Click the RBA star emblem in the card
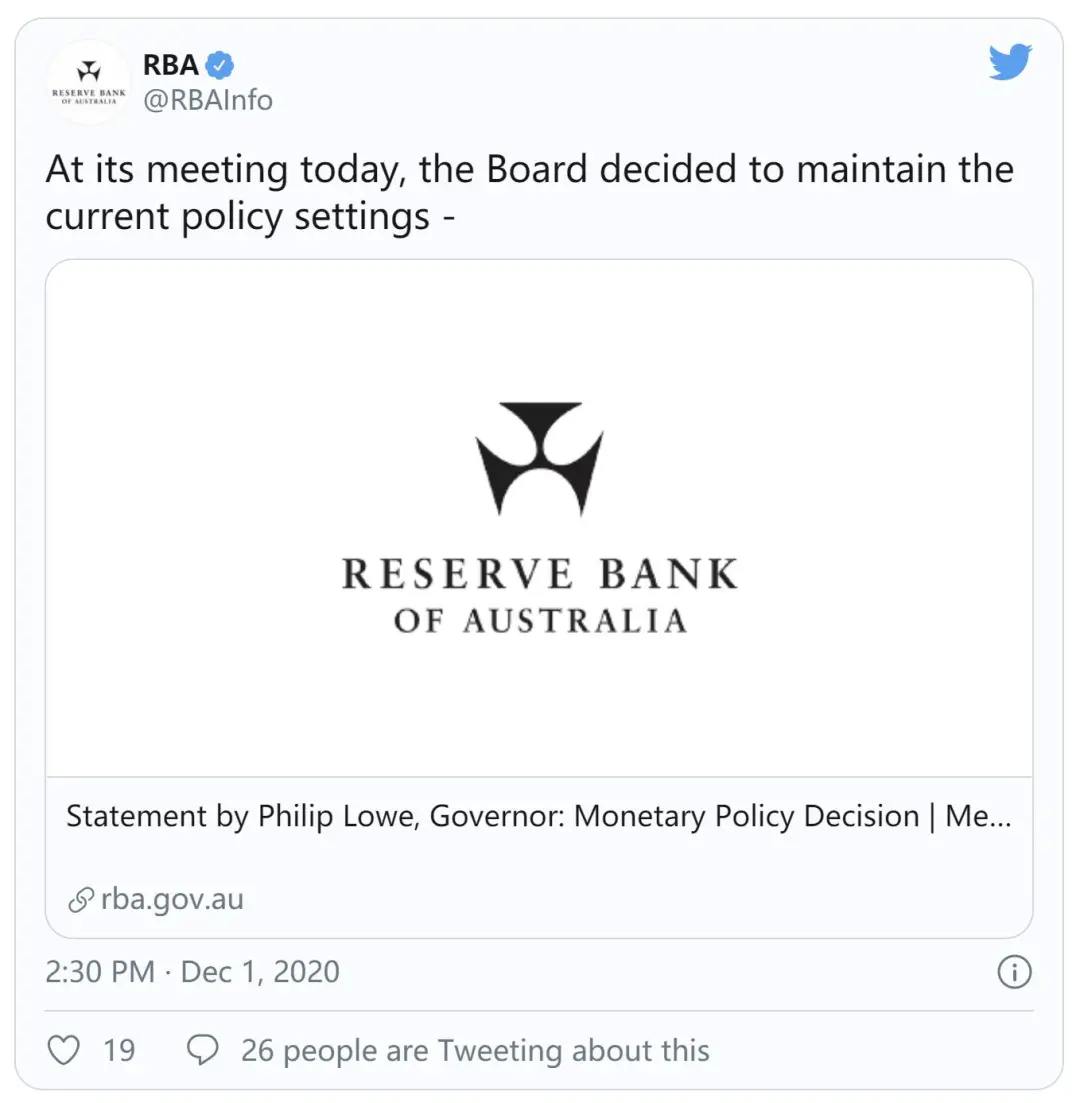The width and height of the screenshot is (1080, 1103). [x=540, y=458]
